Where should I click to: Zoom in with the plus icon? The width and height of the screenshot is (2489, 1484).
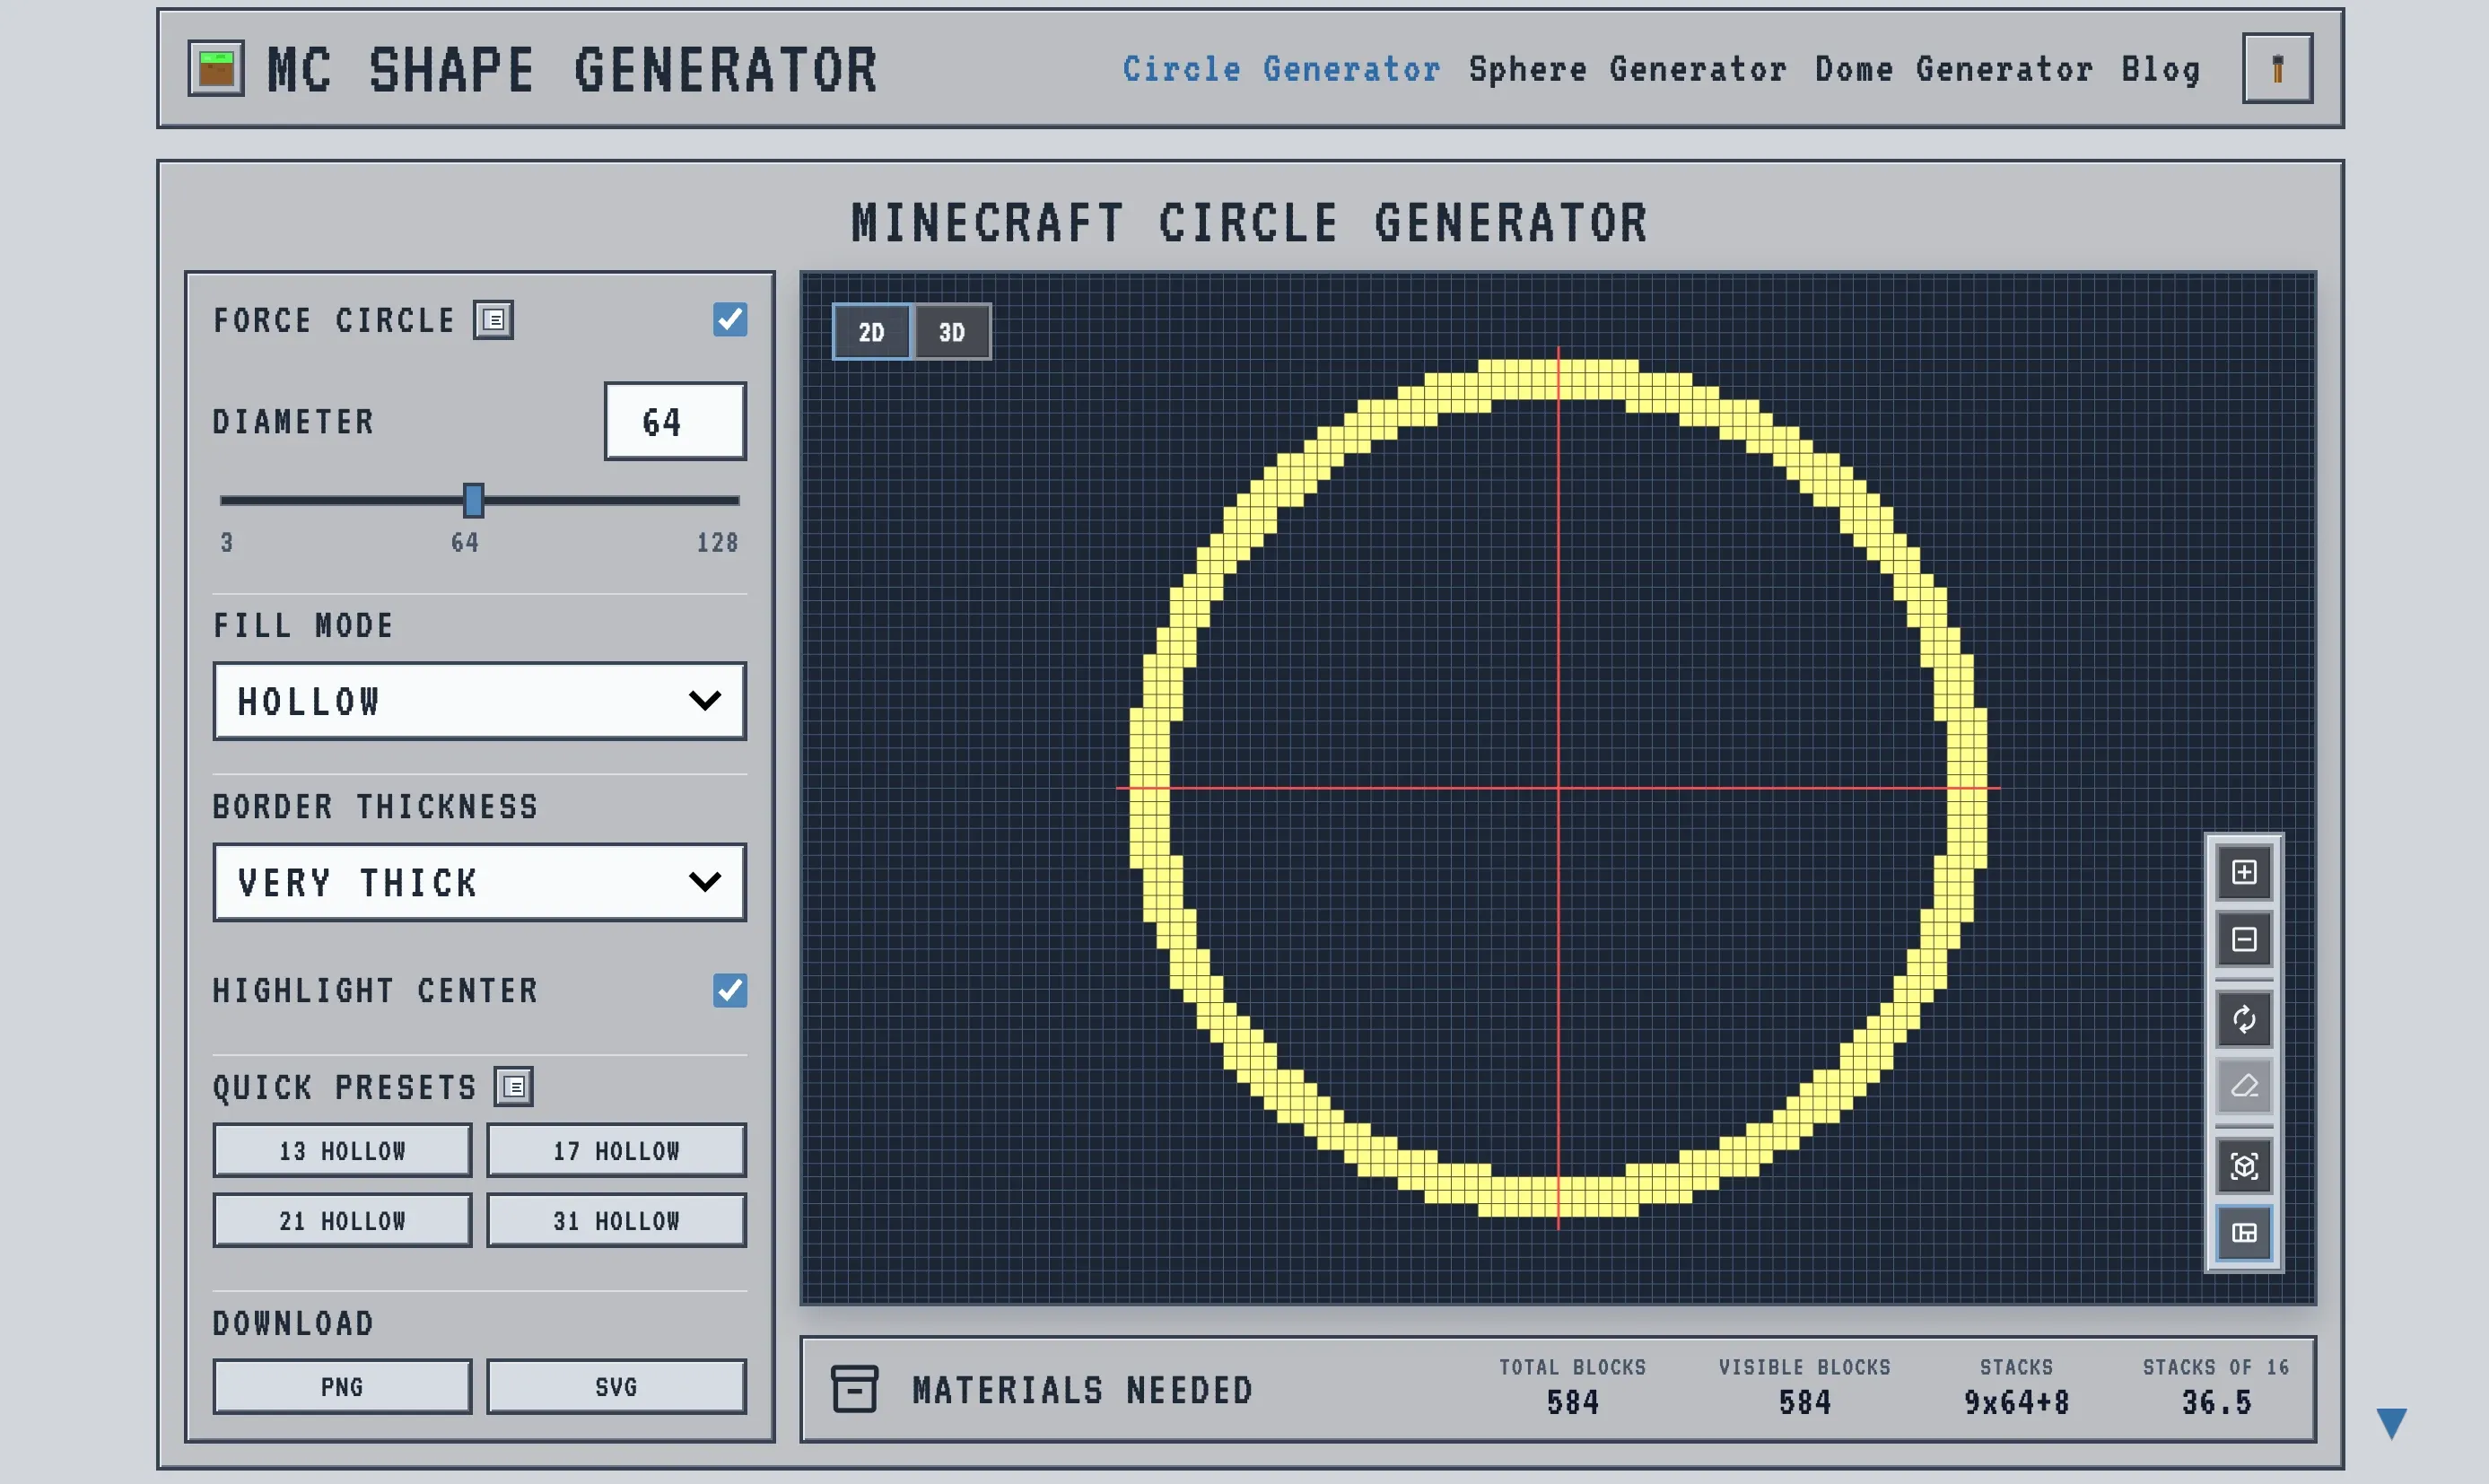[2244, 872]
